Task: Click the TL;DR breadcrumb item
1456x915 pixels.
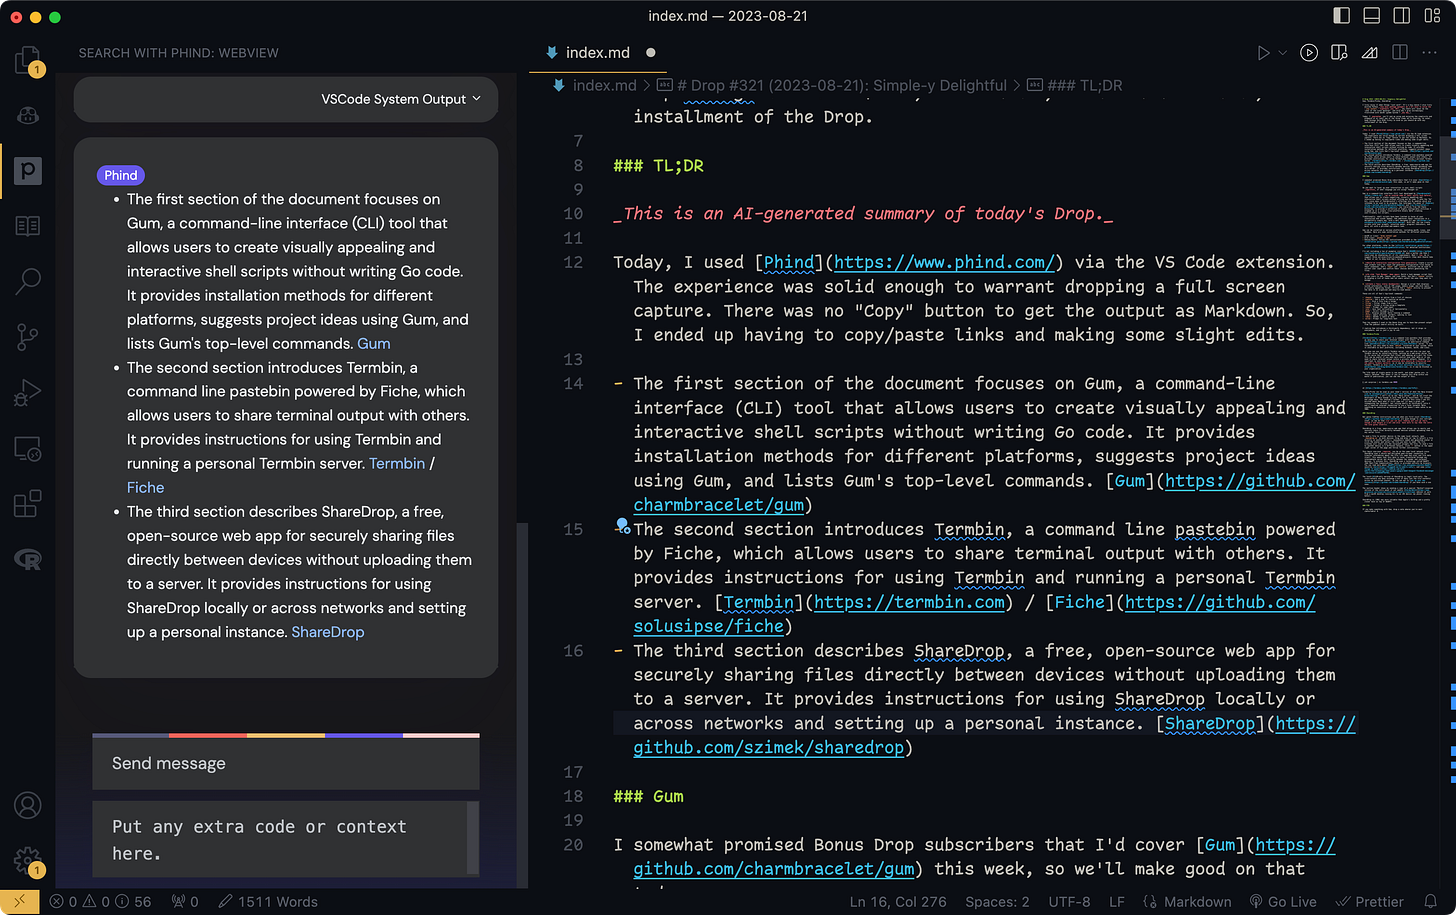Action: click(x=1075, y=86)
